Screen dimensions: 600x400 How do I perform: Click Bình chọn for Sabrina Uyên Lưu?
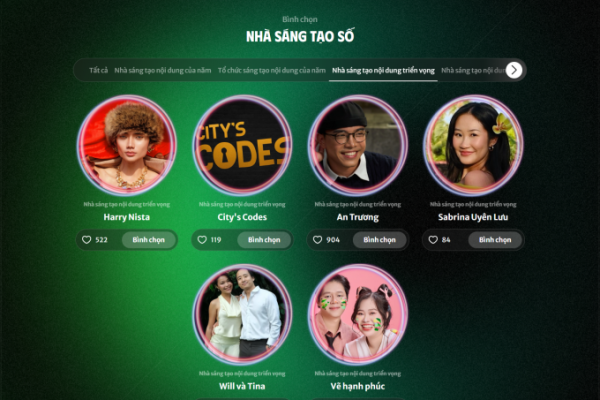coord(495,240)
